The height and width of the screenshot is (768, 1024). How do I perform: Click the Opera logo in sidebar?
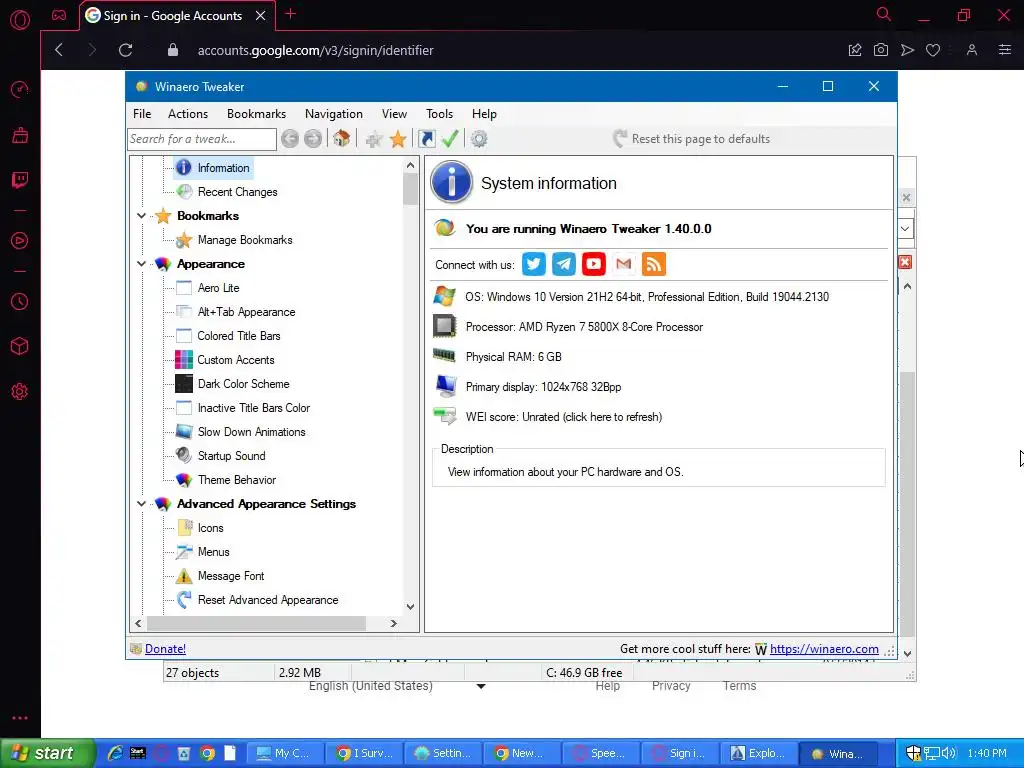click(x=20, y=20)
